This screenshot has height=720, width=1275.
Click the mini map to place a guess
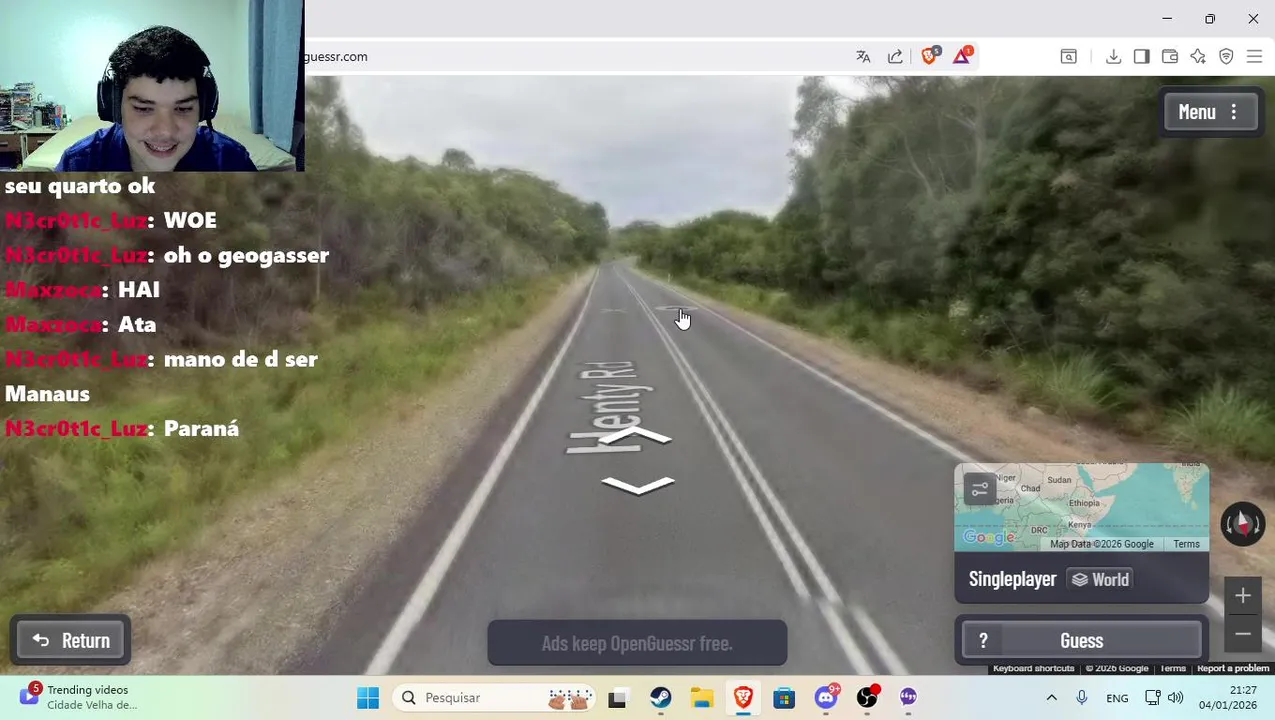coord(1081,507)
